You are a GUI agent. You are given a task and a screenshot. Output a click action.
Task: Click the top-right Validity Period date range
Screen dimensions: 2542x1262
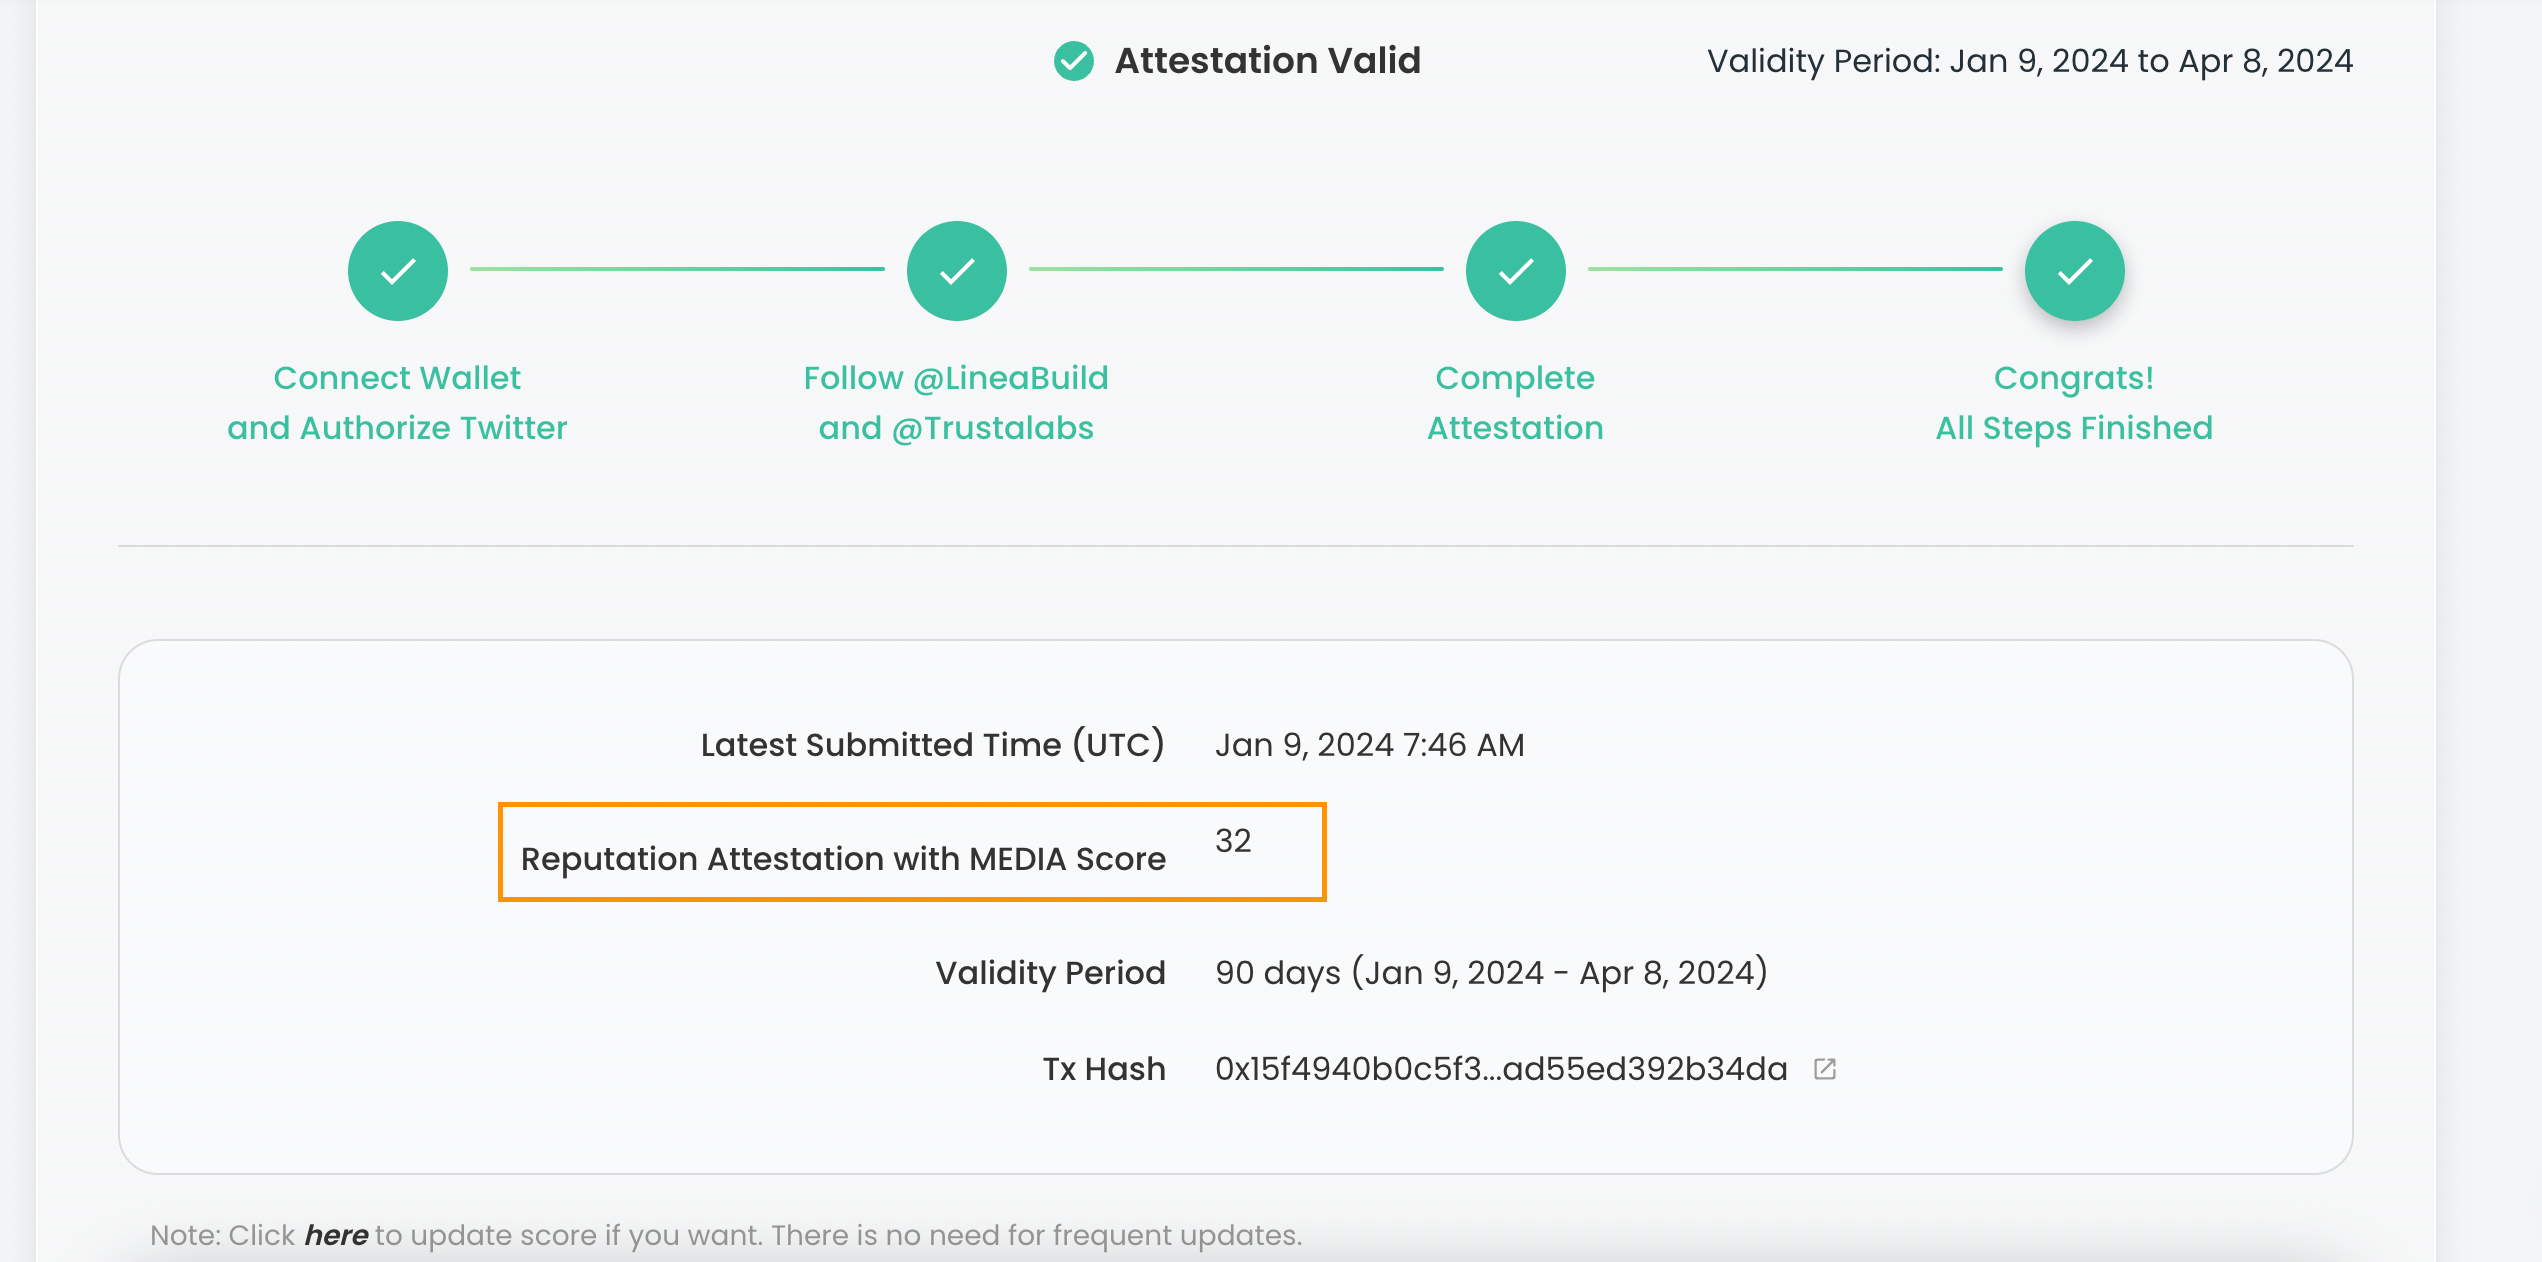tap(2029, 61)
